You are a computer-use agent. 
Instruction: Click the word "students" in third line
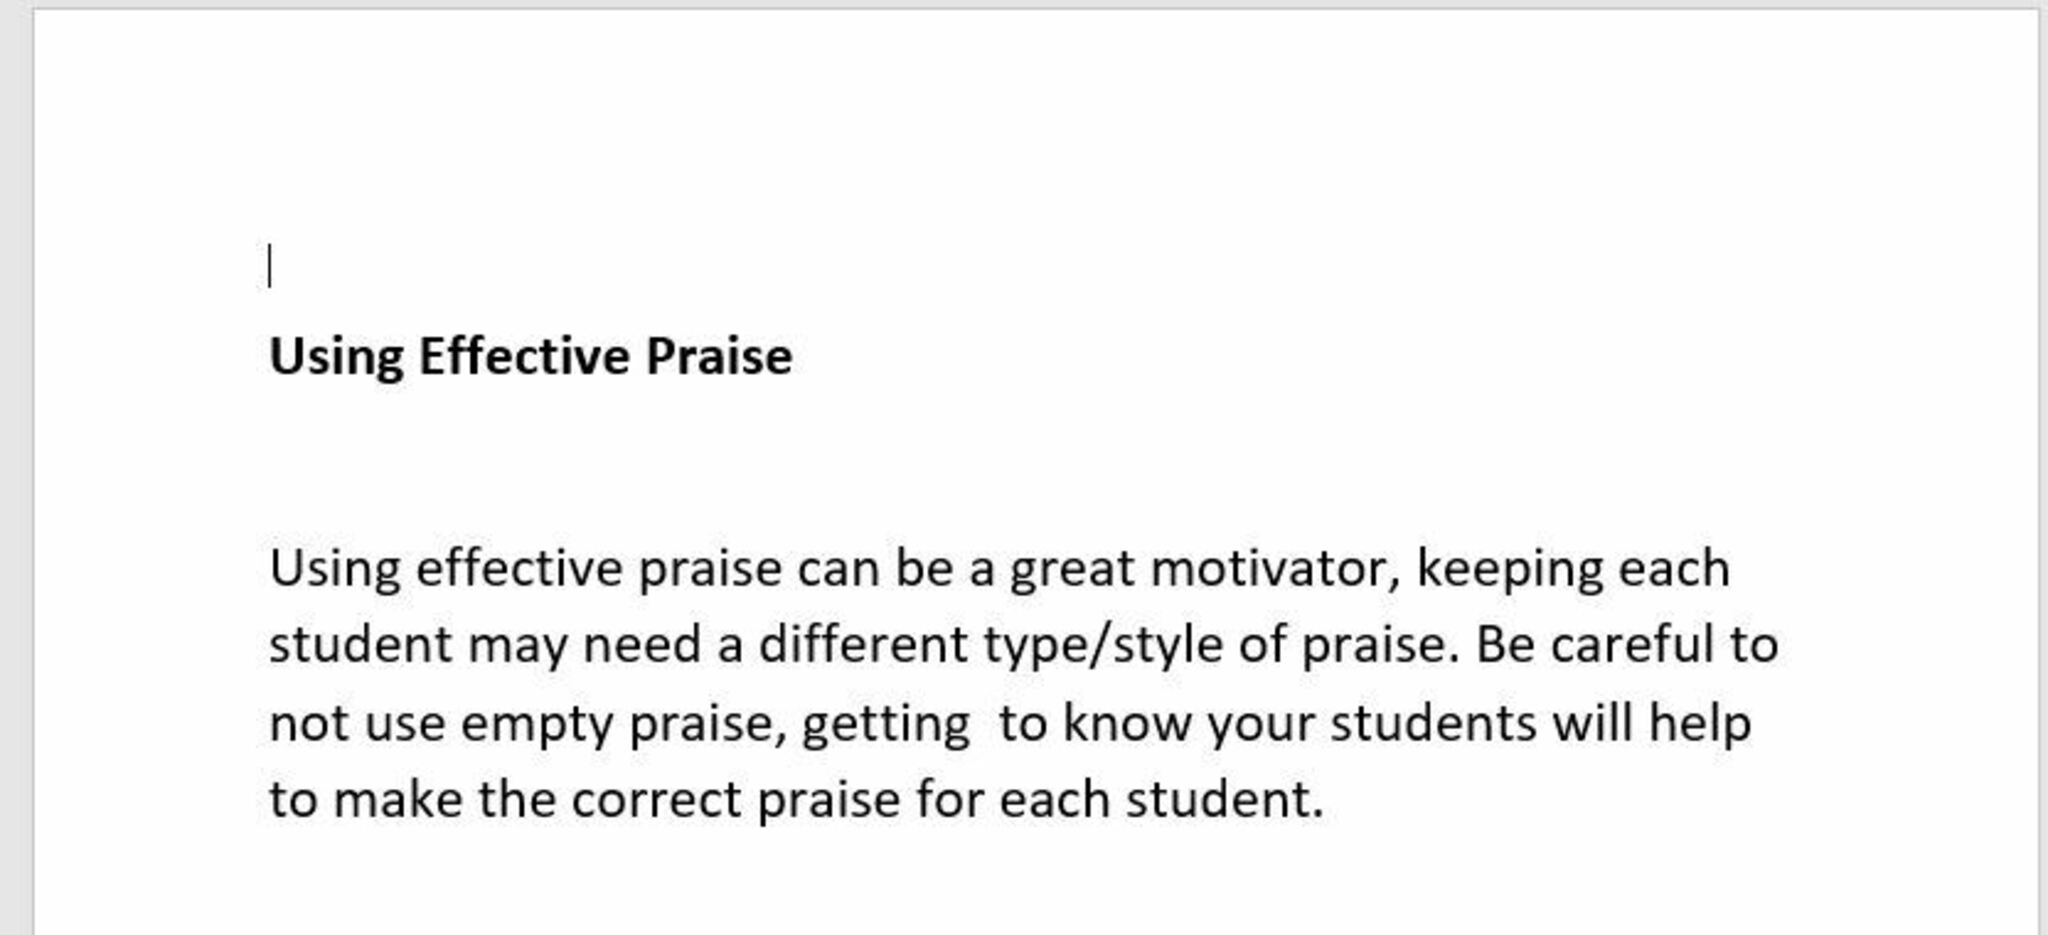pyautogui.click(x=1432, y=723)
